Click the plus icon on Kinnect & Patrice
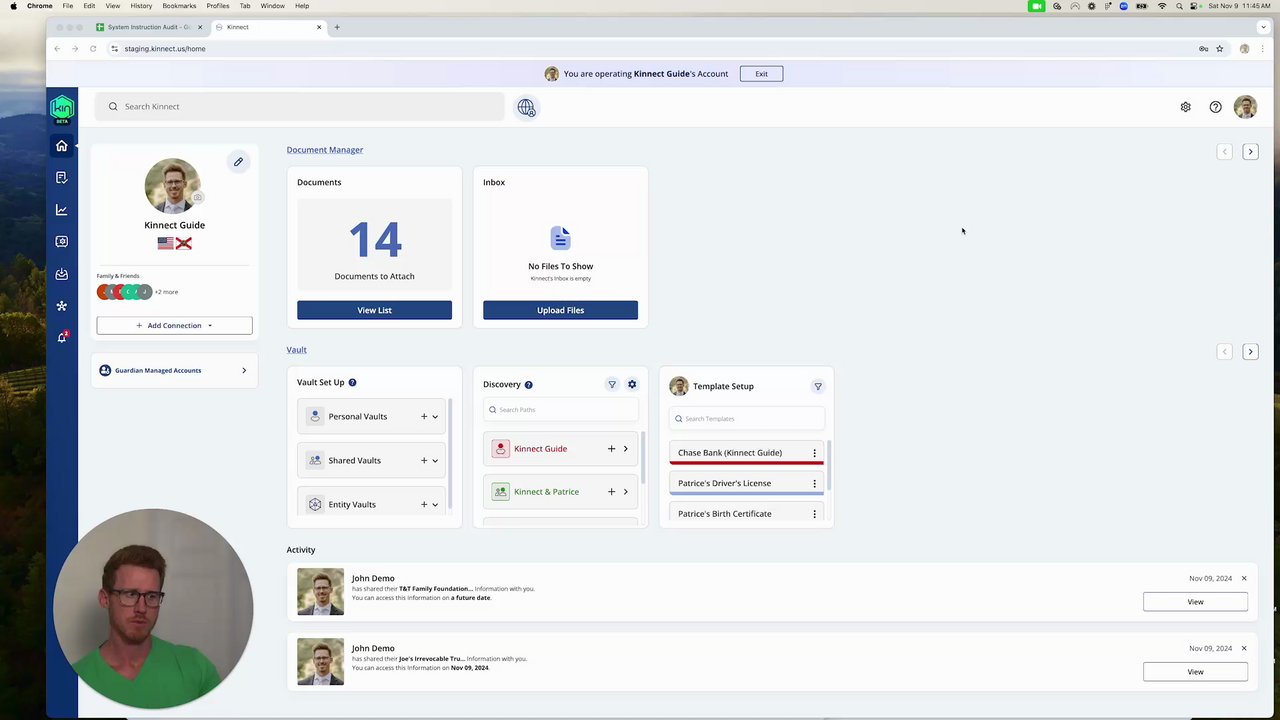The width and height of the screenshot is (1280, 720). (611, 492)
